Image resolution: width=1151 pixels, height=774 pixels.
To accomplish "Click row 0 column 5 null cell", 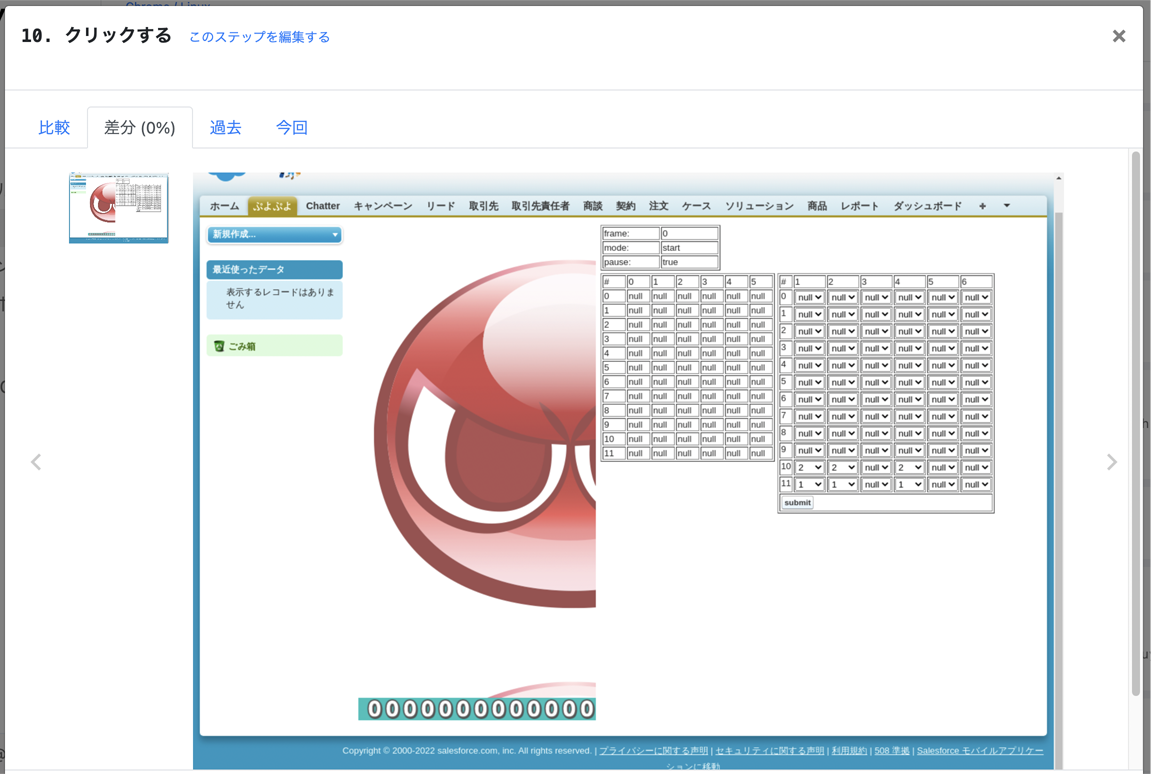I will (x=760, y=297).
